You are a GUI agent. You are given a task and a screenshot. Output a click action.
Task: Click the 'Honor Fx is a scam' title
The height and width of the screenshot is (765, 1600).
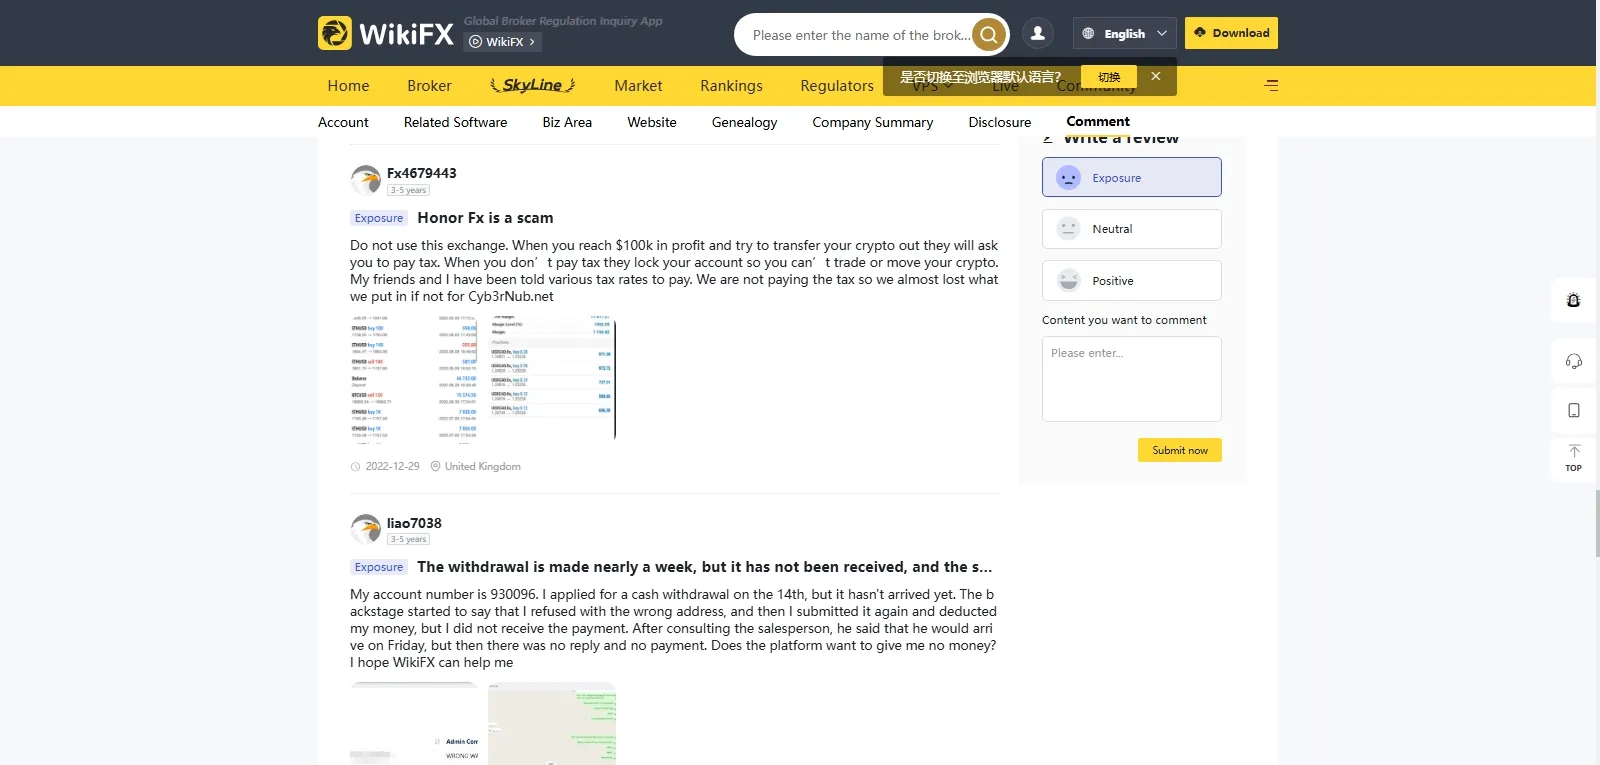(x=485, y=218)
